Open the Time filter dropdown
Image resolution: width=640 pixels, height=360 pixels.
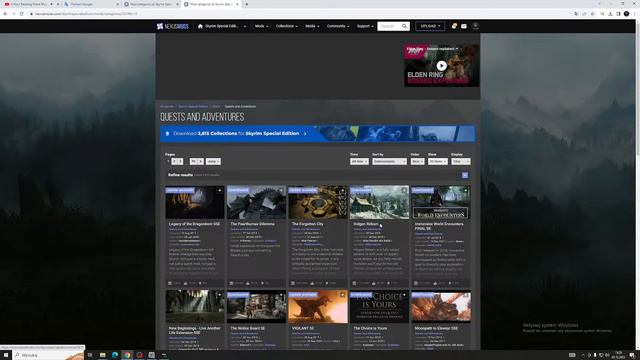tap(359, 162)
